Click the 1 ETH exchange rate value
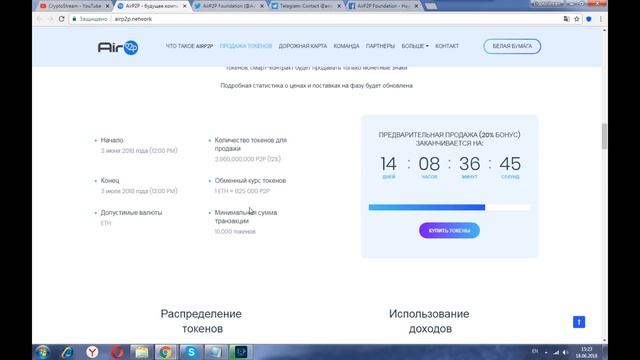 pyautogui.click(x=242, y=191)
